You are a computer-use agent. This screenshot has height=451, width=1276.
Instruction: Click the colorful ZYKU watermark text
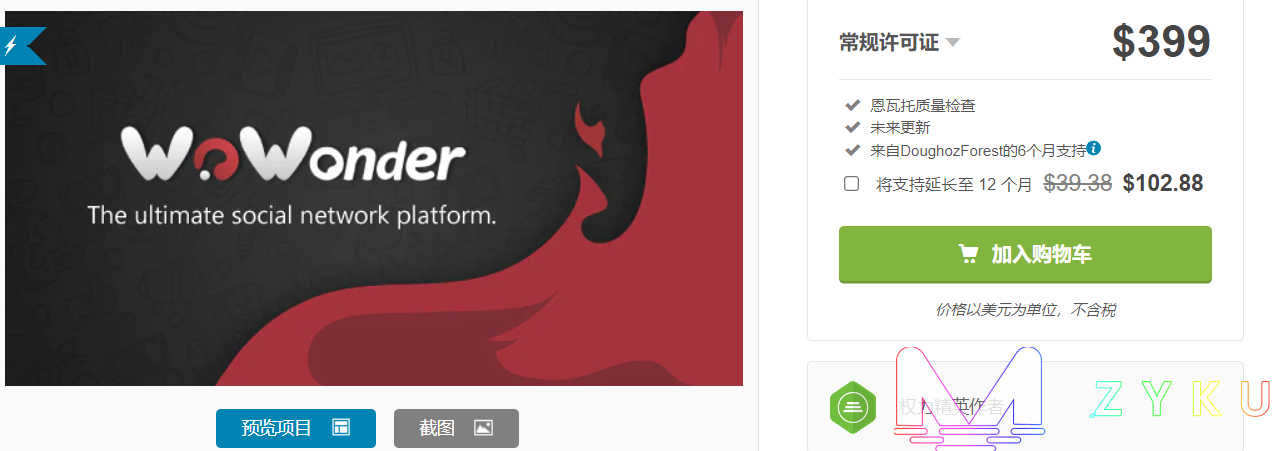1180,399
